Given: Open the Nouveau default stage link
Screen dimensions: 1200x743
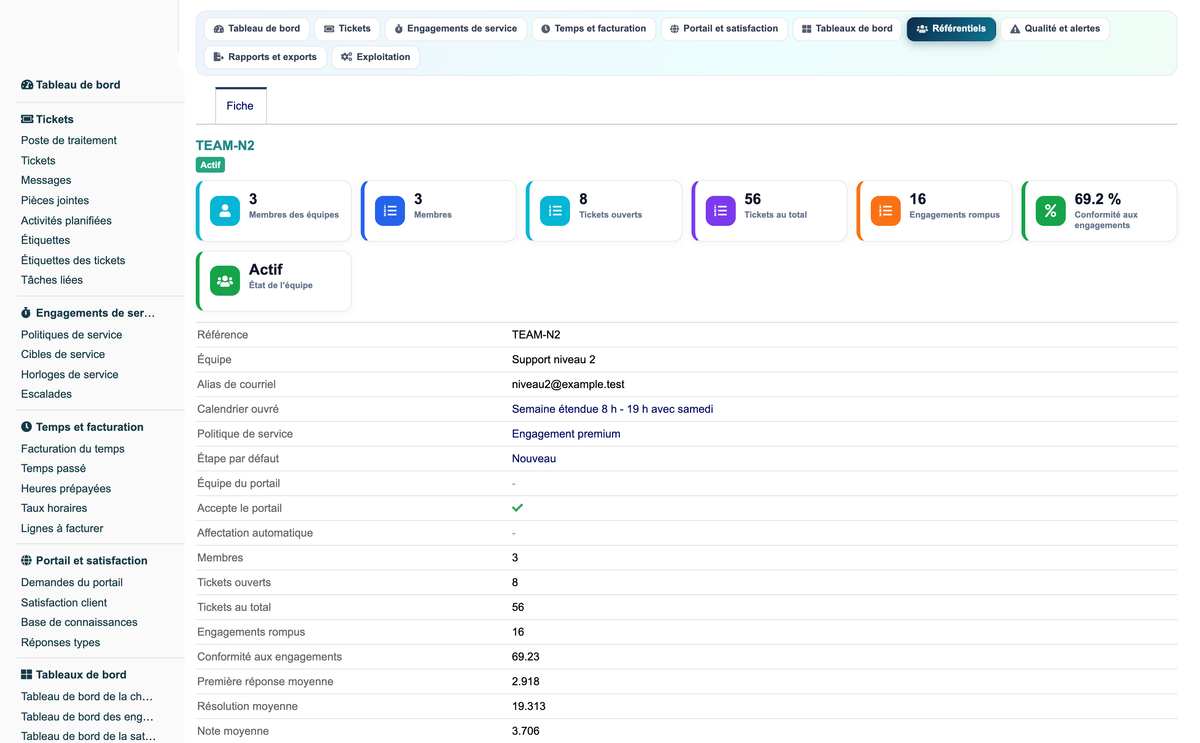Looking at the screenshot, I should click(534, 459).
